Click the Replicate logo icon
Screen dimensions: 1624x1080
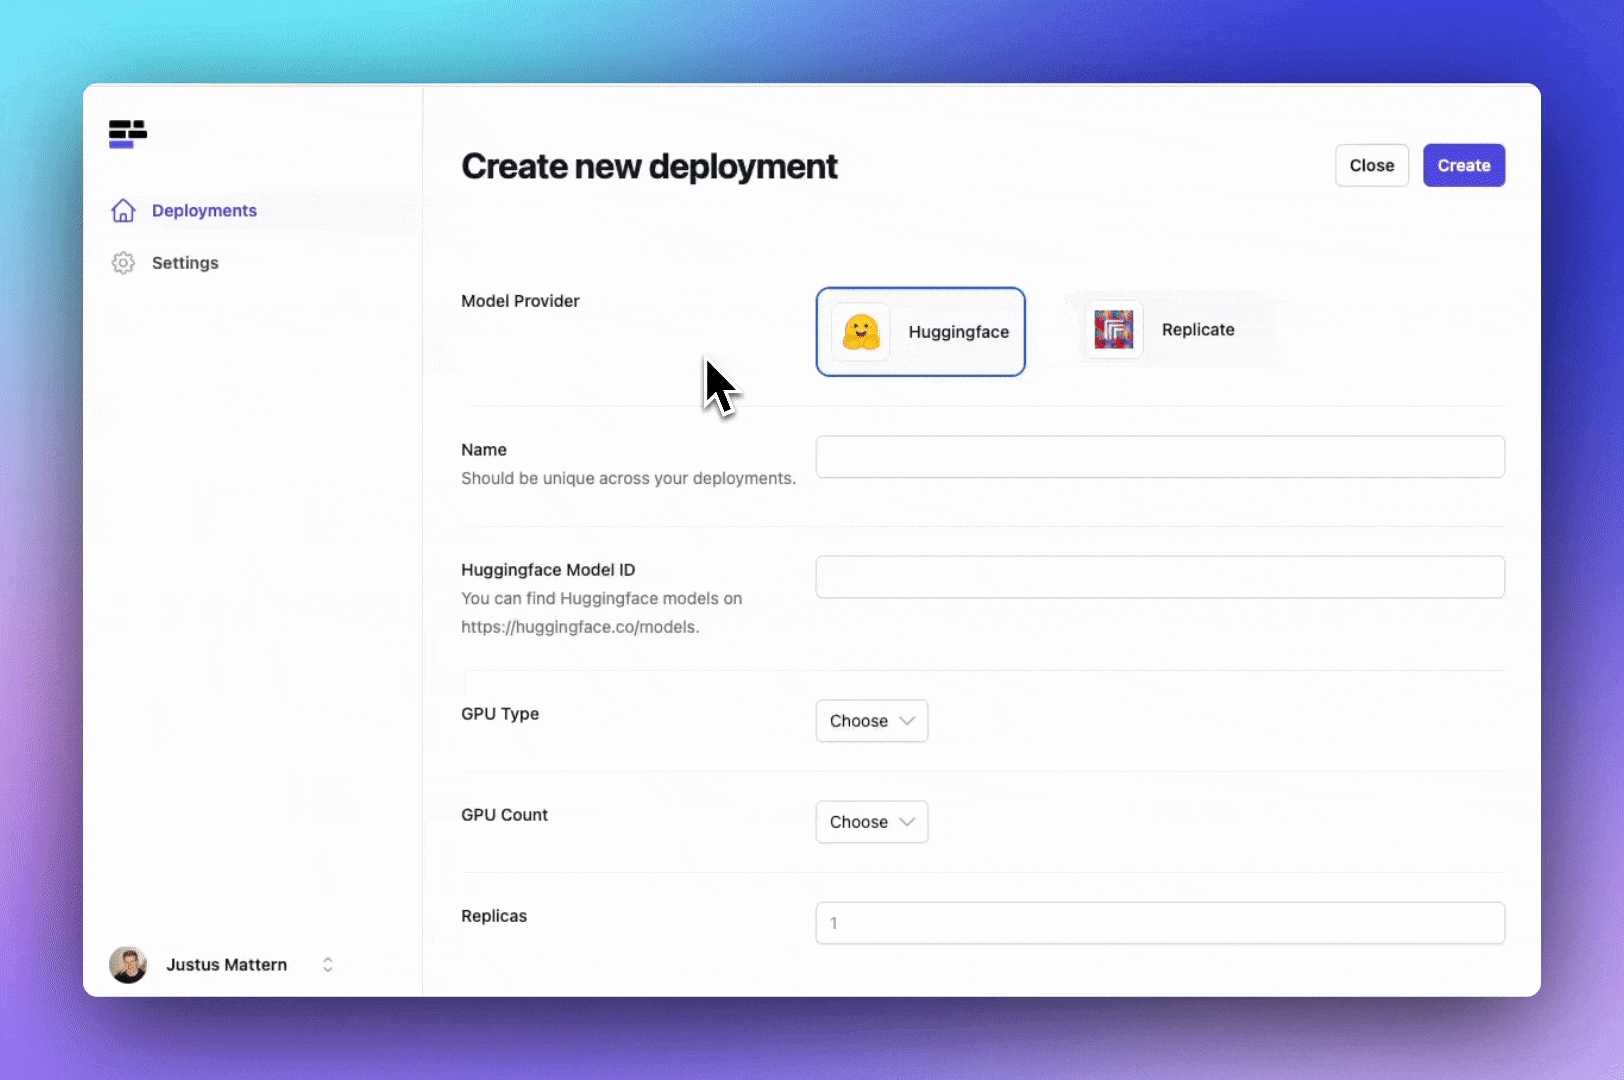[x=1113, y=330]
